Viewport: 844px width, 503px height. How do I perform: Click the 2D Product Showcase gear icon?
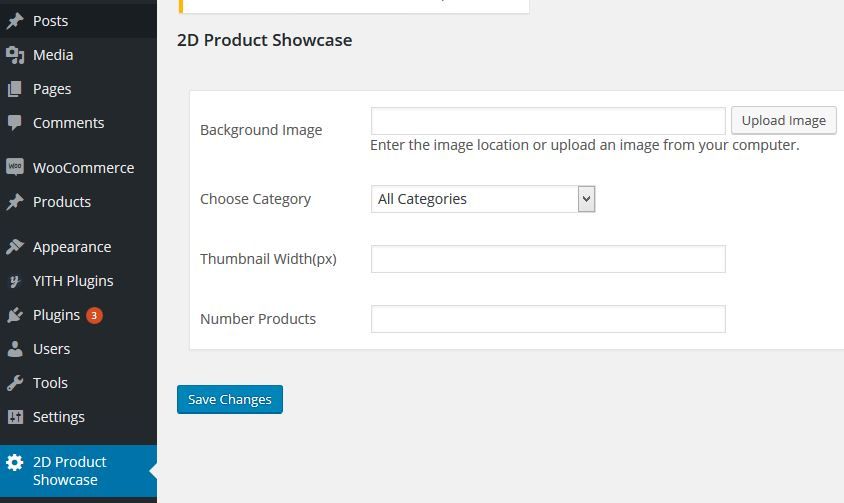coord(15,463)
